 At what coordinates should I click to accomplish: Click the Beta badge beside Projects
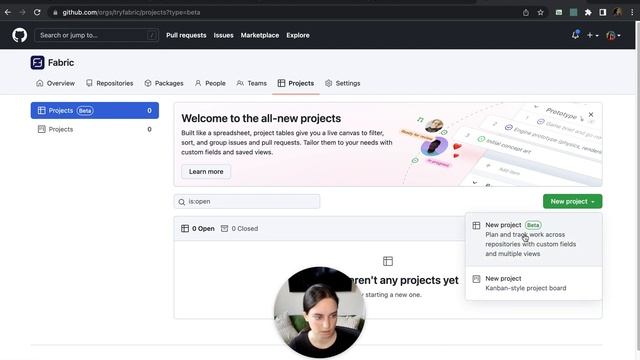click(85, 111)
